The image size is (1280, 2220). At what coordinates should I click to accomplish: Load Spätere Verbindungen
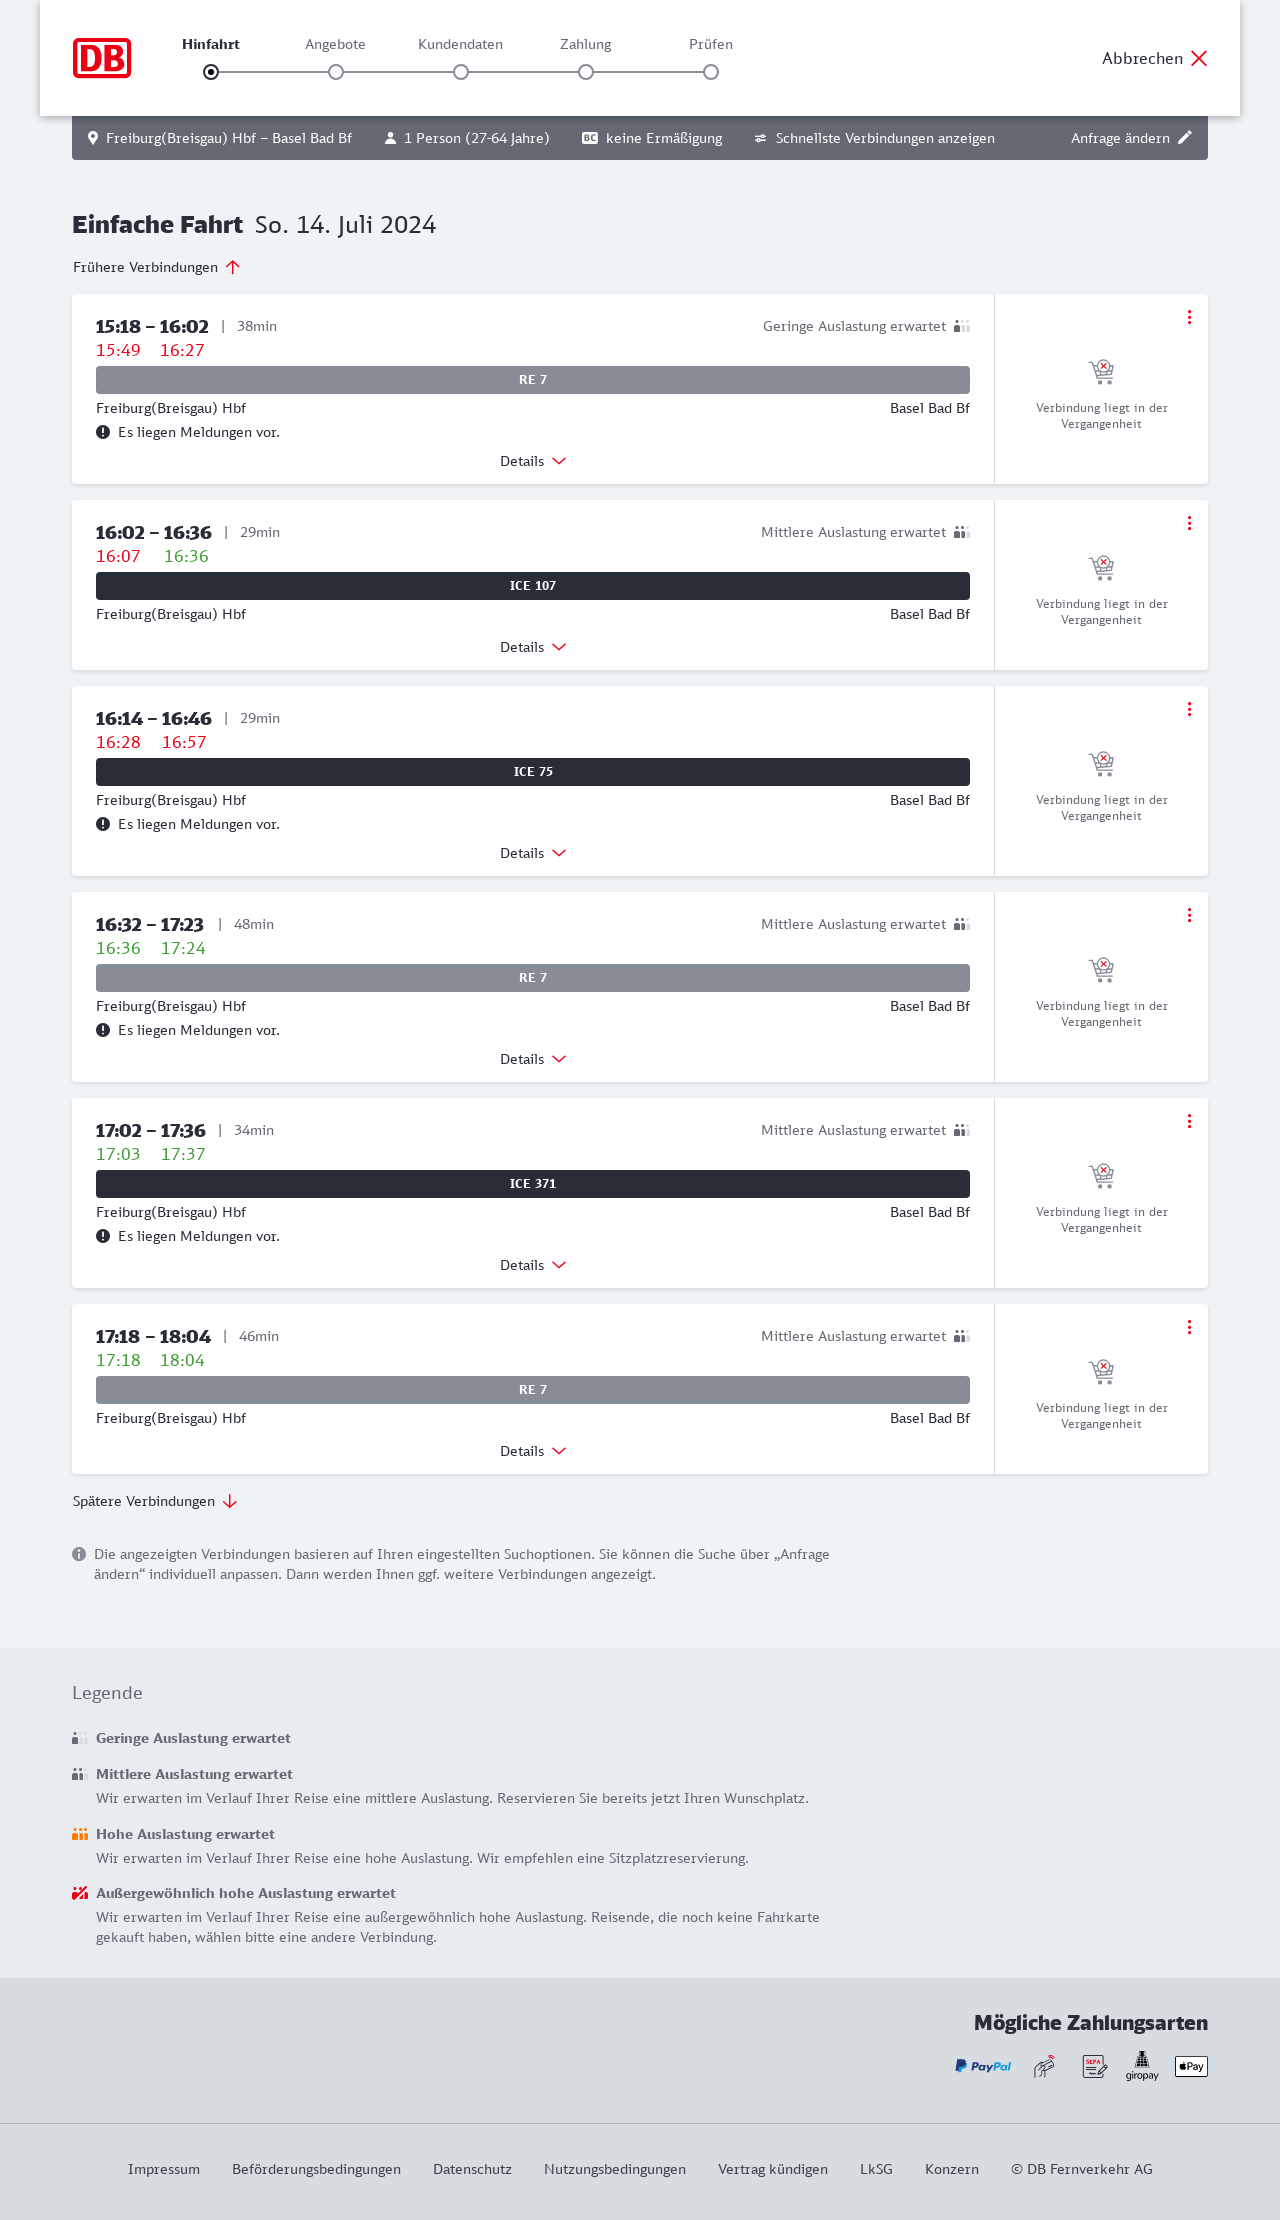click(x=155, y=1501)
